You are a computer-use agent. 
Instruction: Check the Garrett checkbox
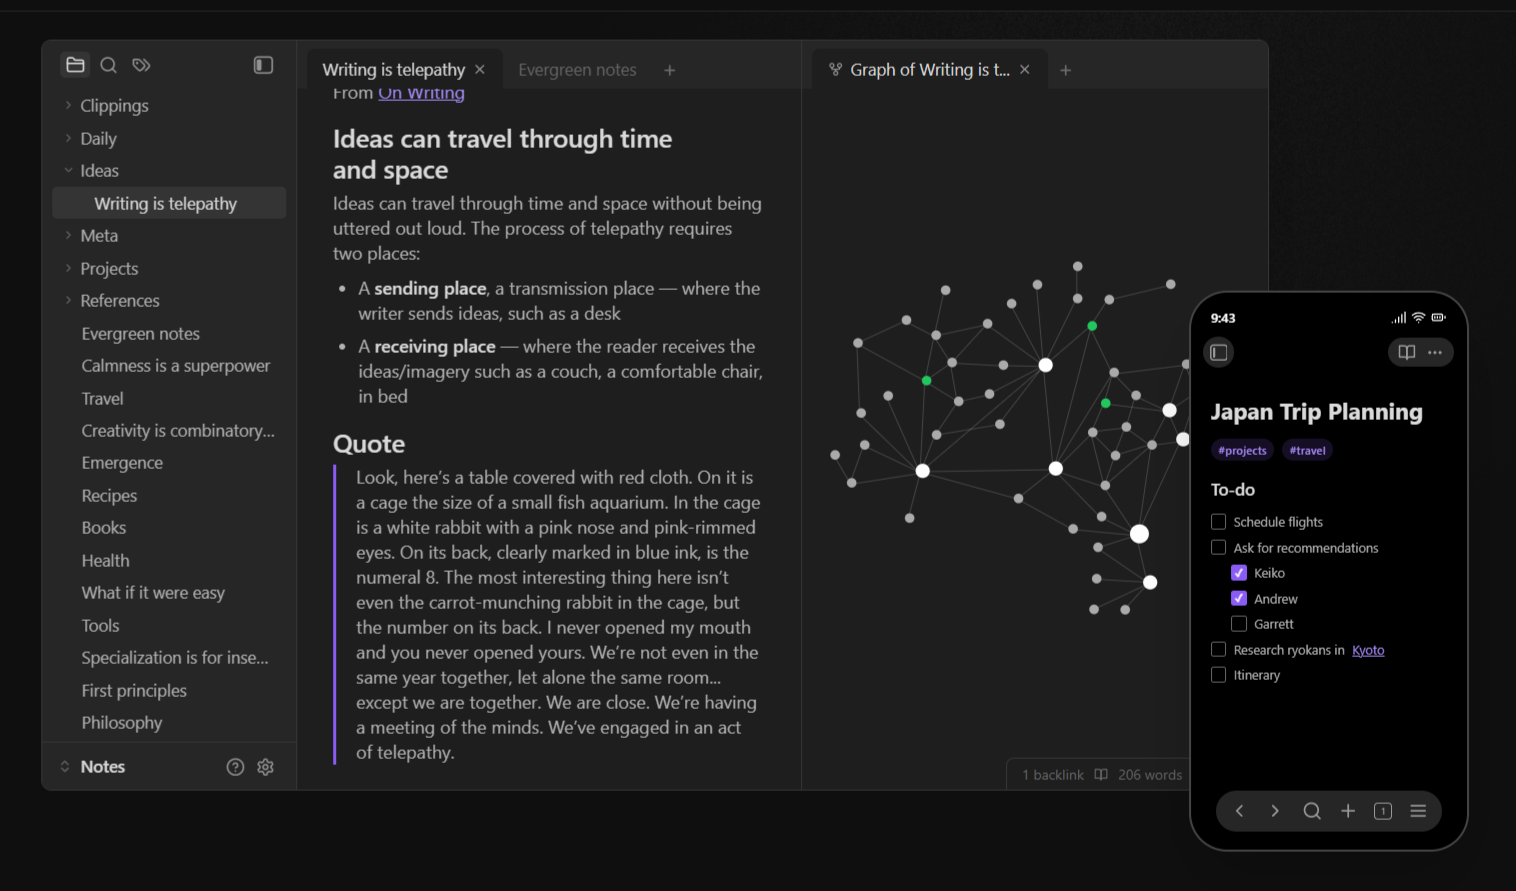[x=1239, y=624]
